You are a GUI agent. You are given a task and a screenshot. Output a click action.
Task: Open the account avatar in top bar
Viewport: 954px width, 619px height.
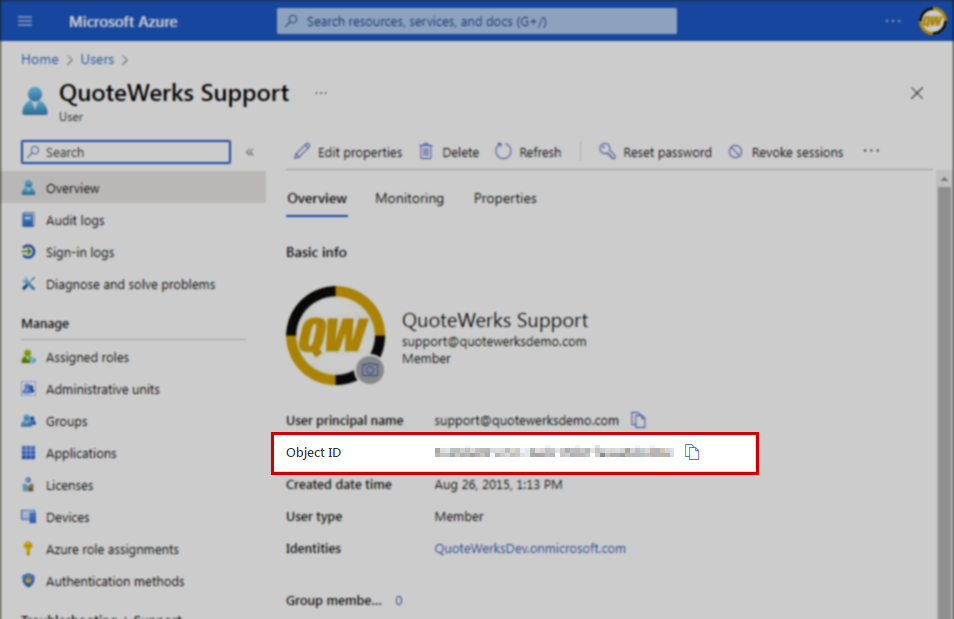932,21
